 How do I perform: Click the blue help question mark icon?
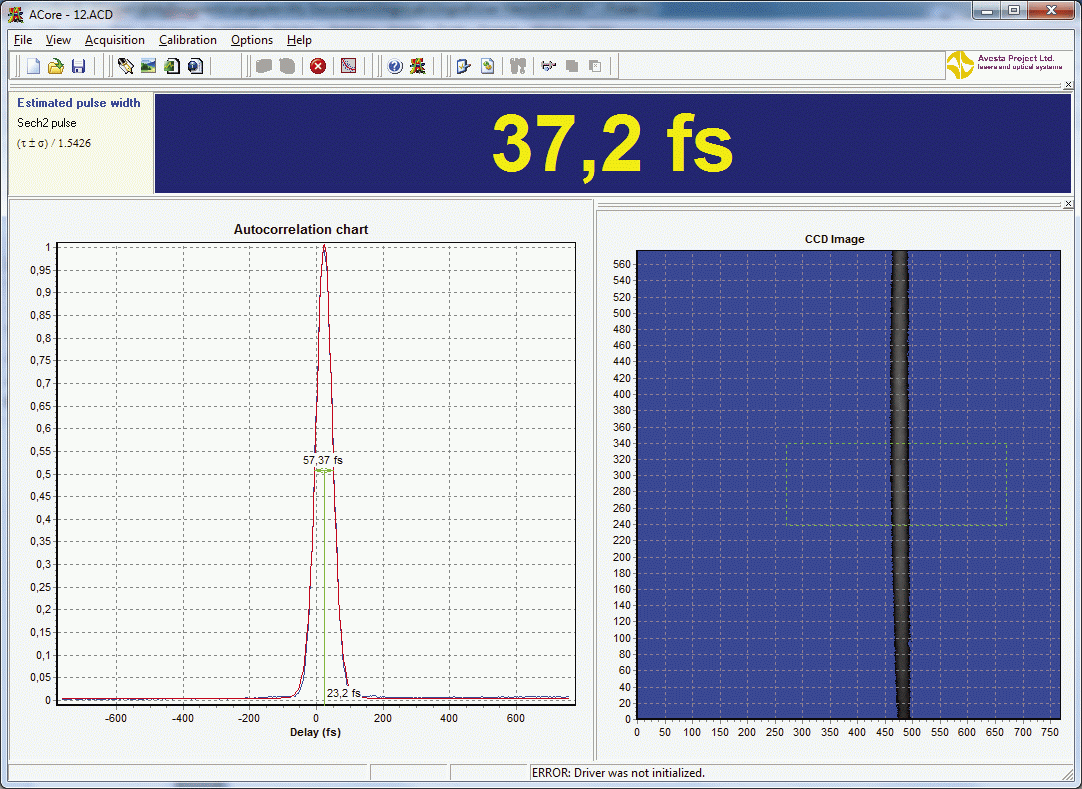coord(395,66)
